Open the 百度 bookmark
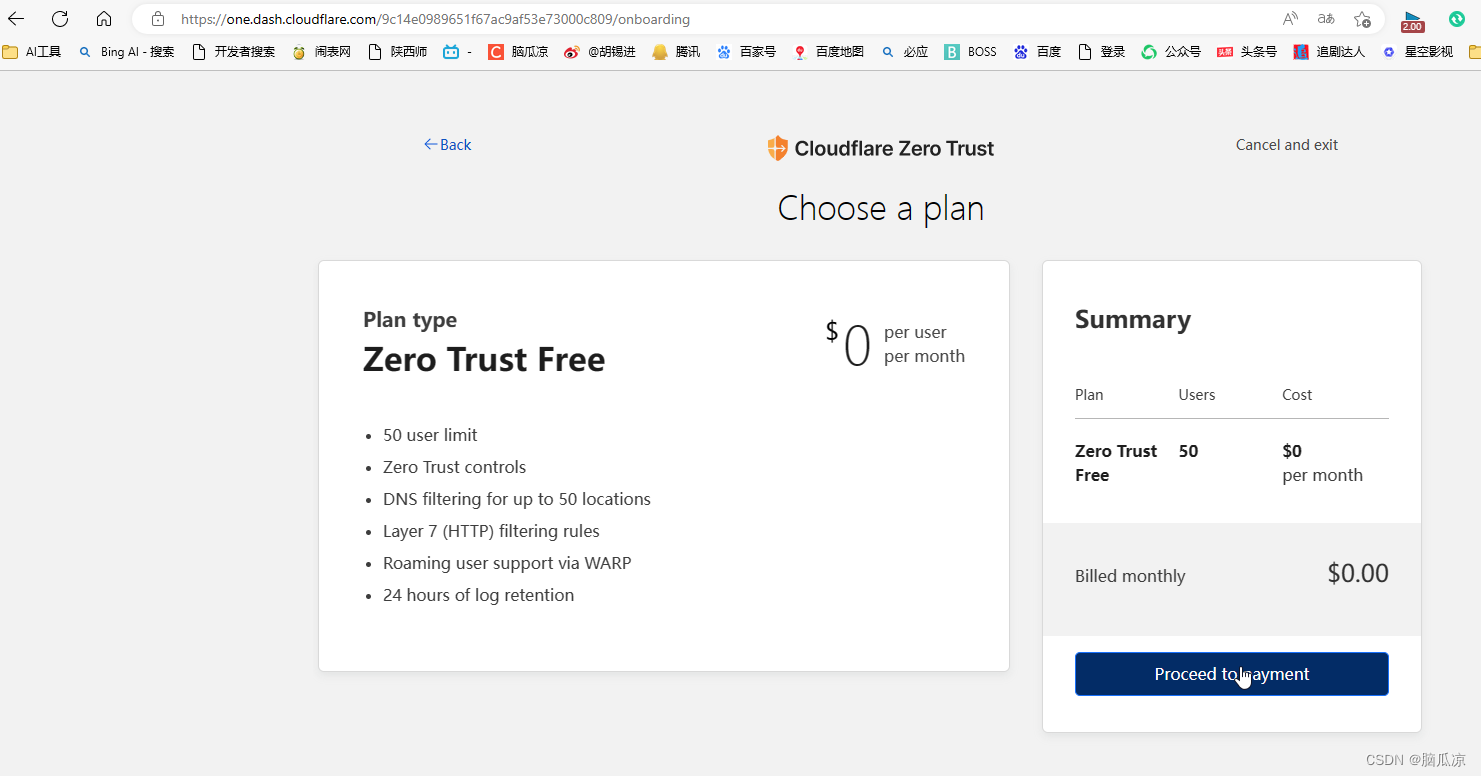Screen dimensions: 1481x776 tap(1037, 52)
